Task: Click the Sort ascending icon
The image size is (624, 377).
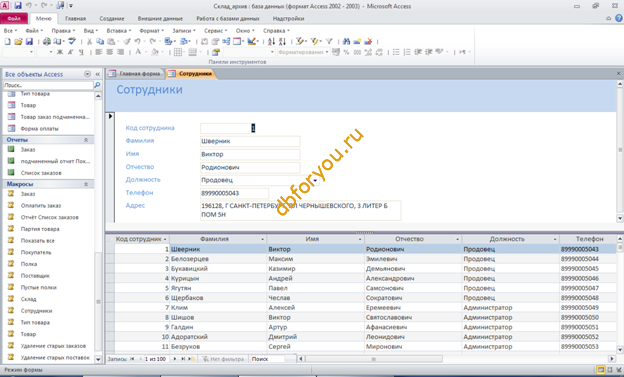Action: pos(271,41)
